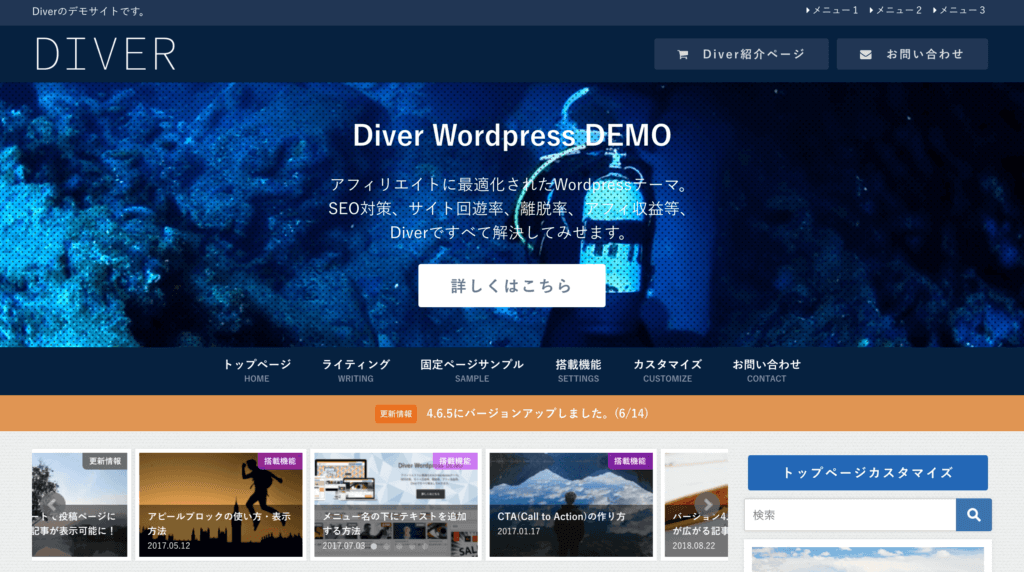Click the お問い合わせ header button label

[x=925, y=54]
